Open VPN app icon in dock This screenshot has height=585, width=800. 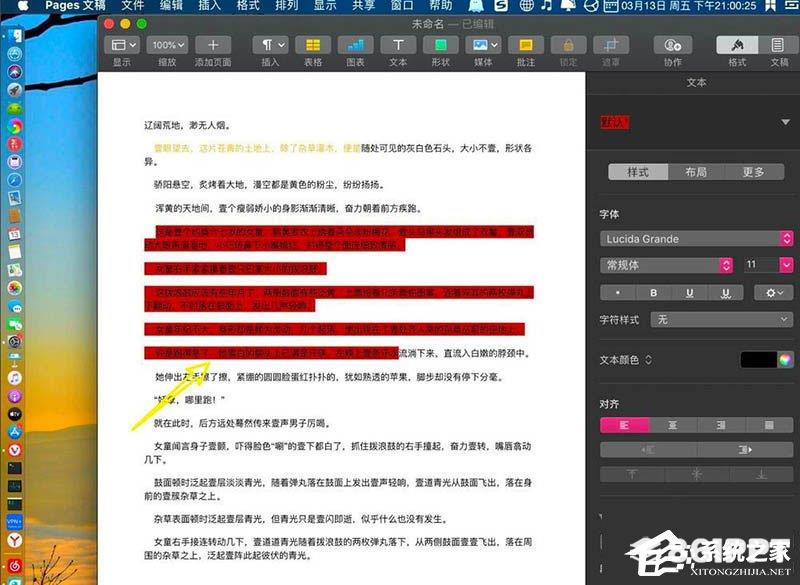pos(15,522)
